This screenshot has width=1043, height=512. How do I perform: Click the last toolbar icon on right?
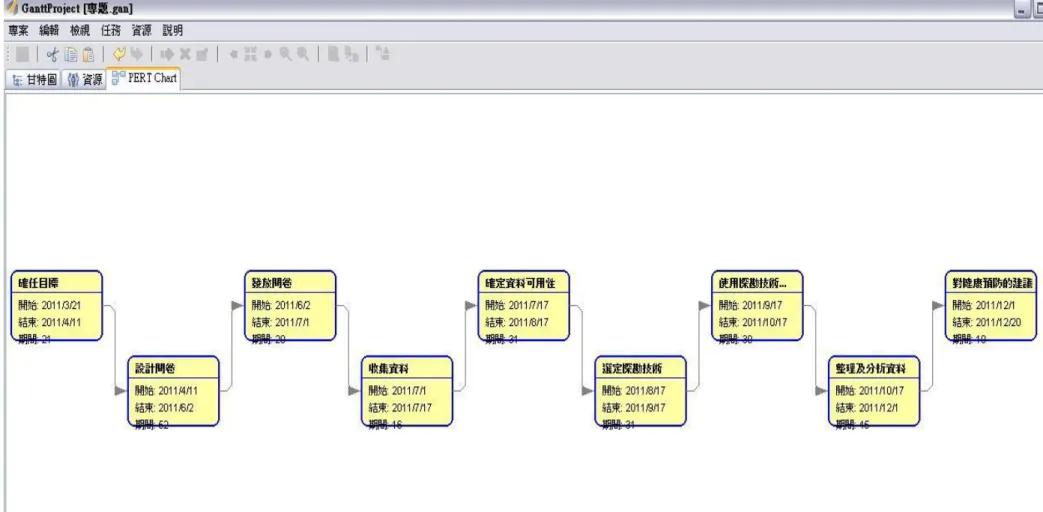(x=382, y=55)
